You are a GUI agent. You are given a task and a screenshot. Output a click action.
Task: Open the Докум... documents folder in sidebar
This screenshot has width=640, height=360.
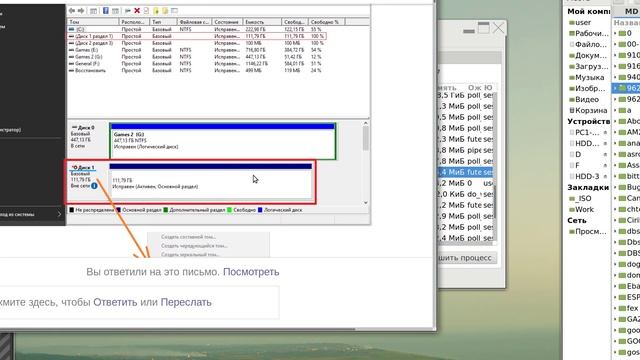[588, 56]
